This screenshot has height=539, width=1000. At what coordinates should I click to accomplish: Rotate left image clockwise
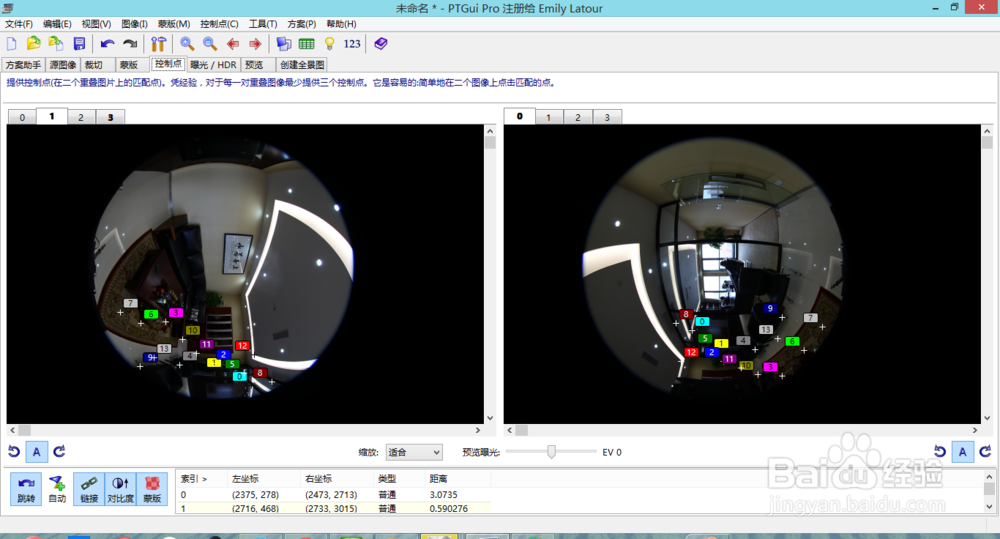point(59,452)
